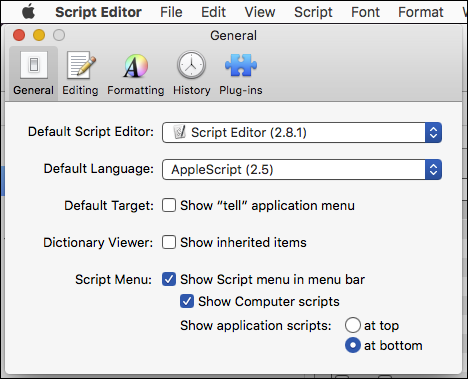Open the Default Language dropdown
468x379 pixels.
pos(302,170)
